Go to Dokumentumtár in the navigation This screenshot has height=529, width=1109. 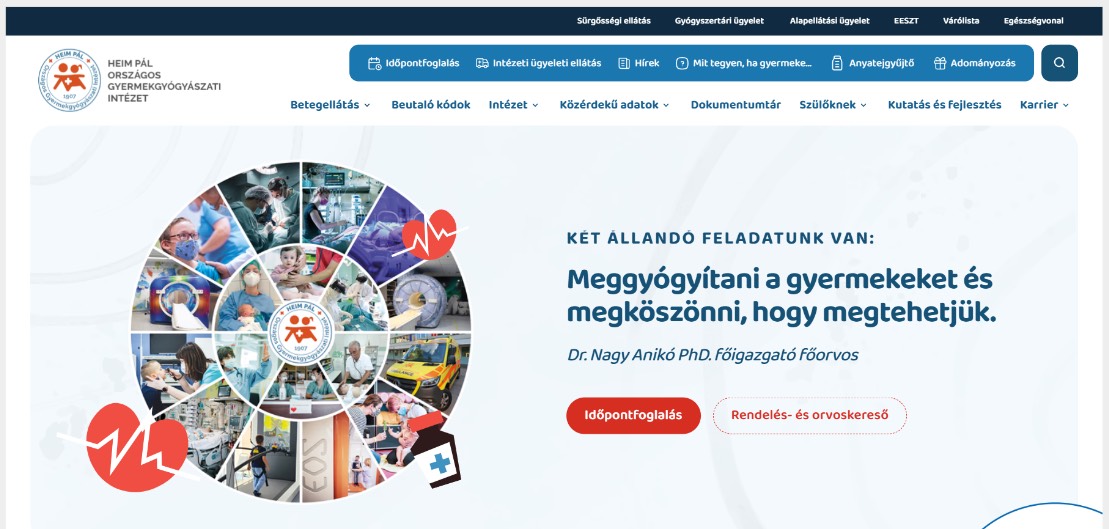pos(736,105)
